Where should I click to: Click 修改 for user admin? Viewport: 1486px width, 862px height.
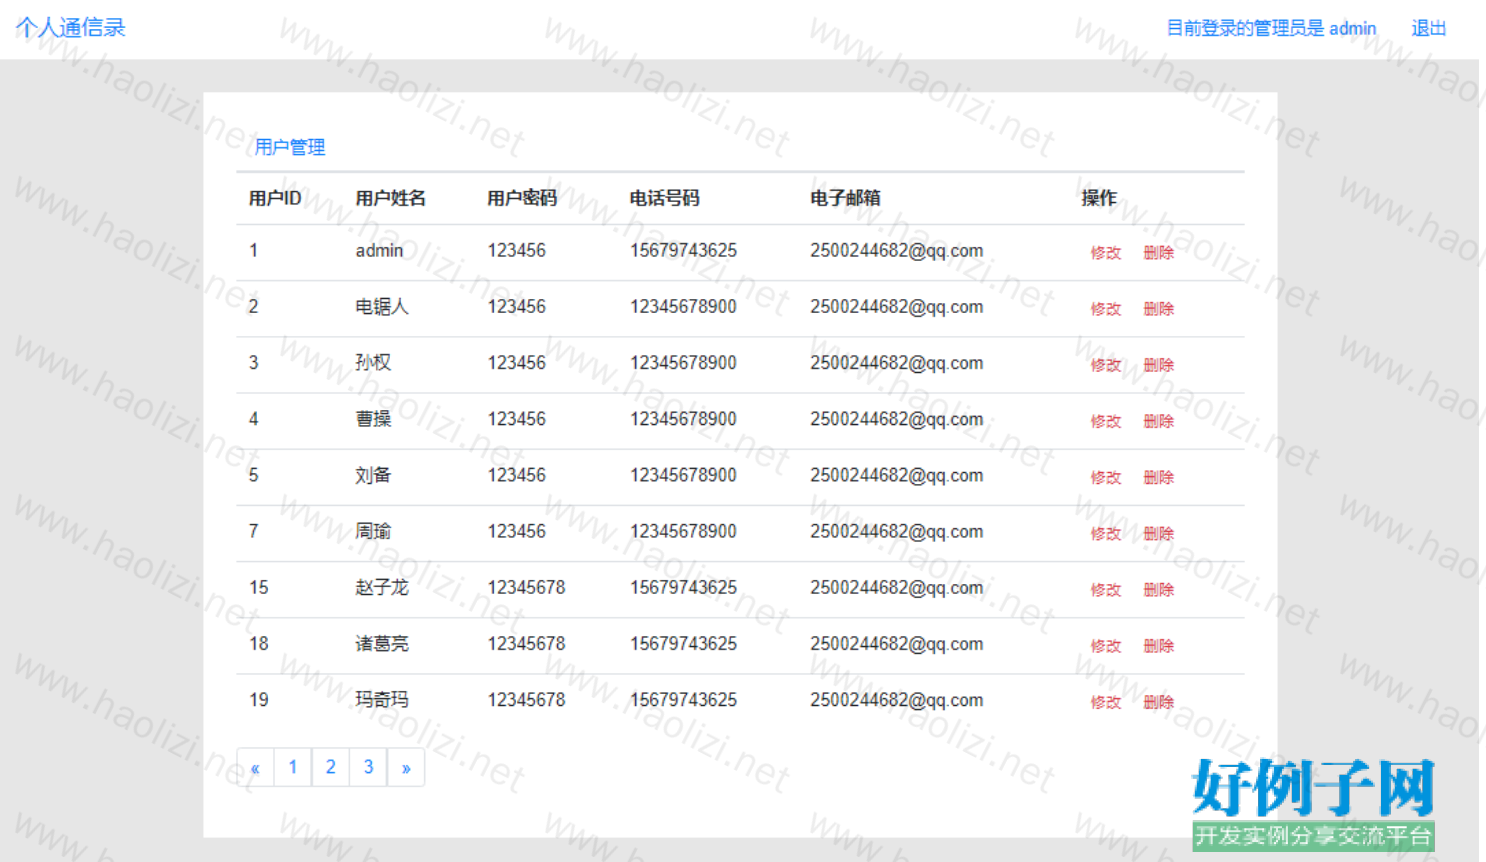1105,253
